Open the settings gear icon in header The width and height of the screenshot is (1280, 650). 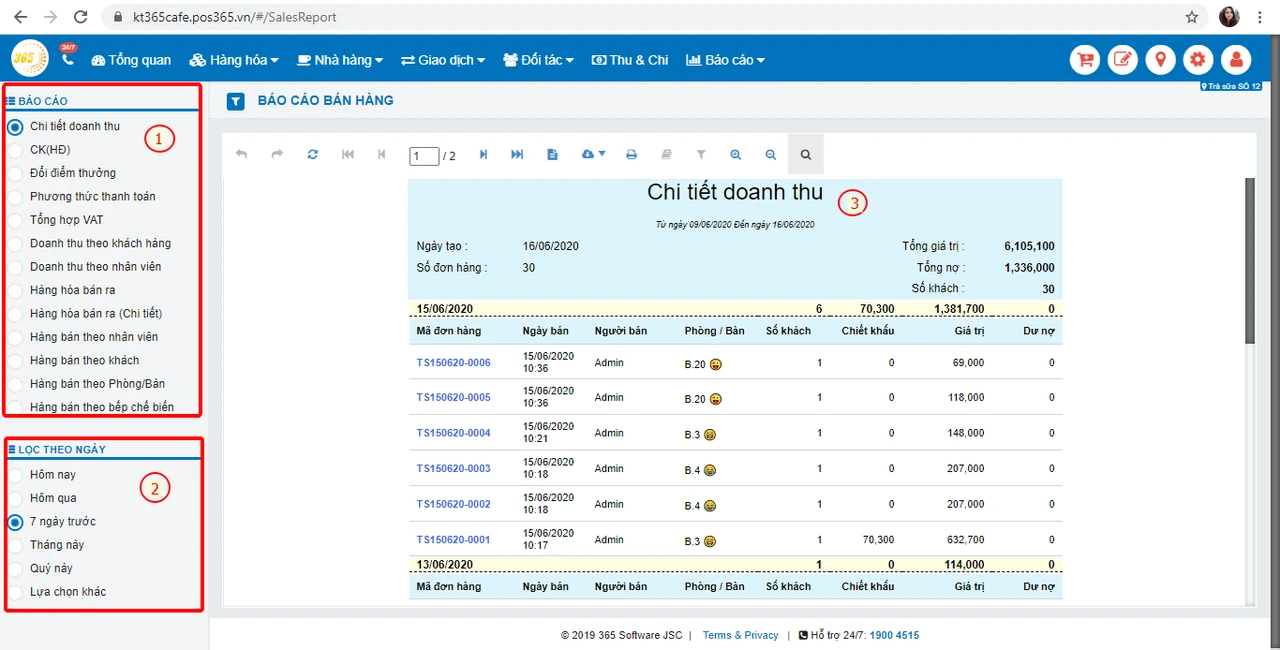(x=1198, y=60)
